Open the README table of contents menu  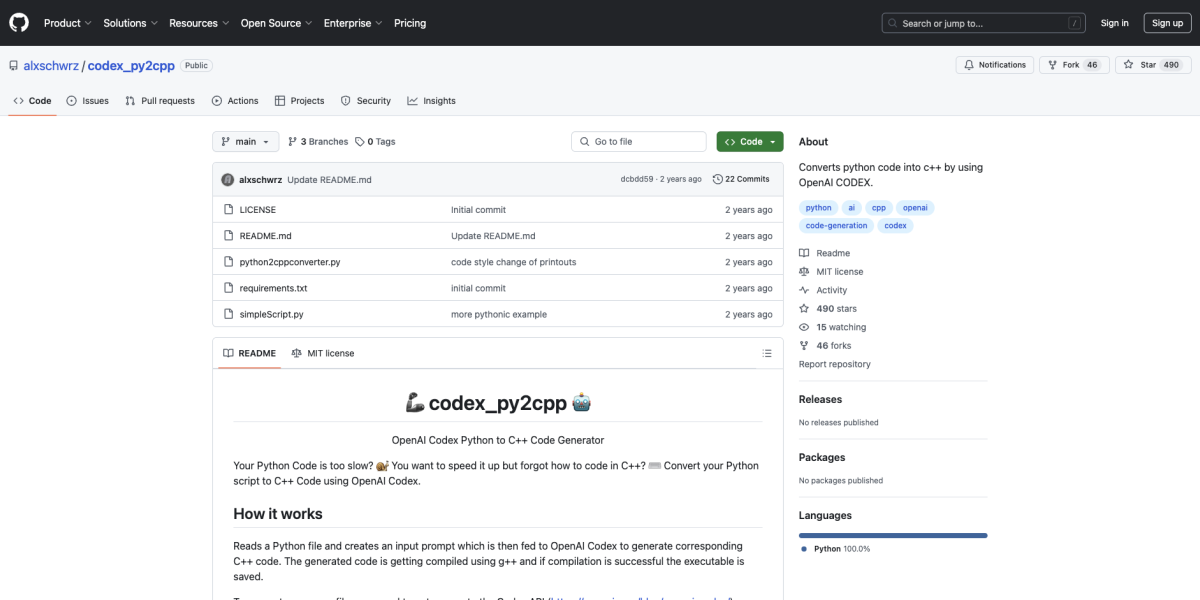click(767, 353)
